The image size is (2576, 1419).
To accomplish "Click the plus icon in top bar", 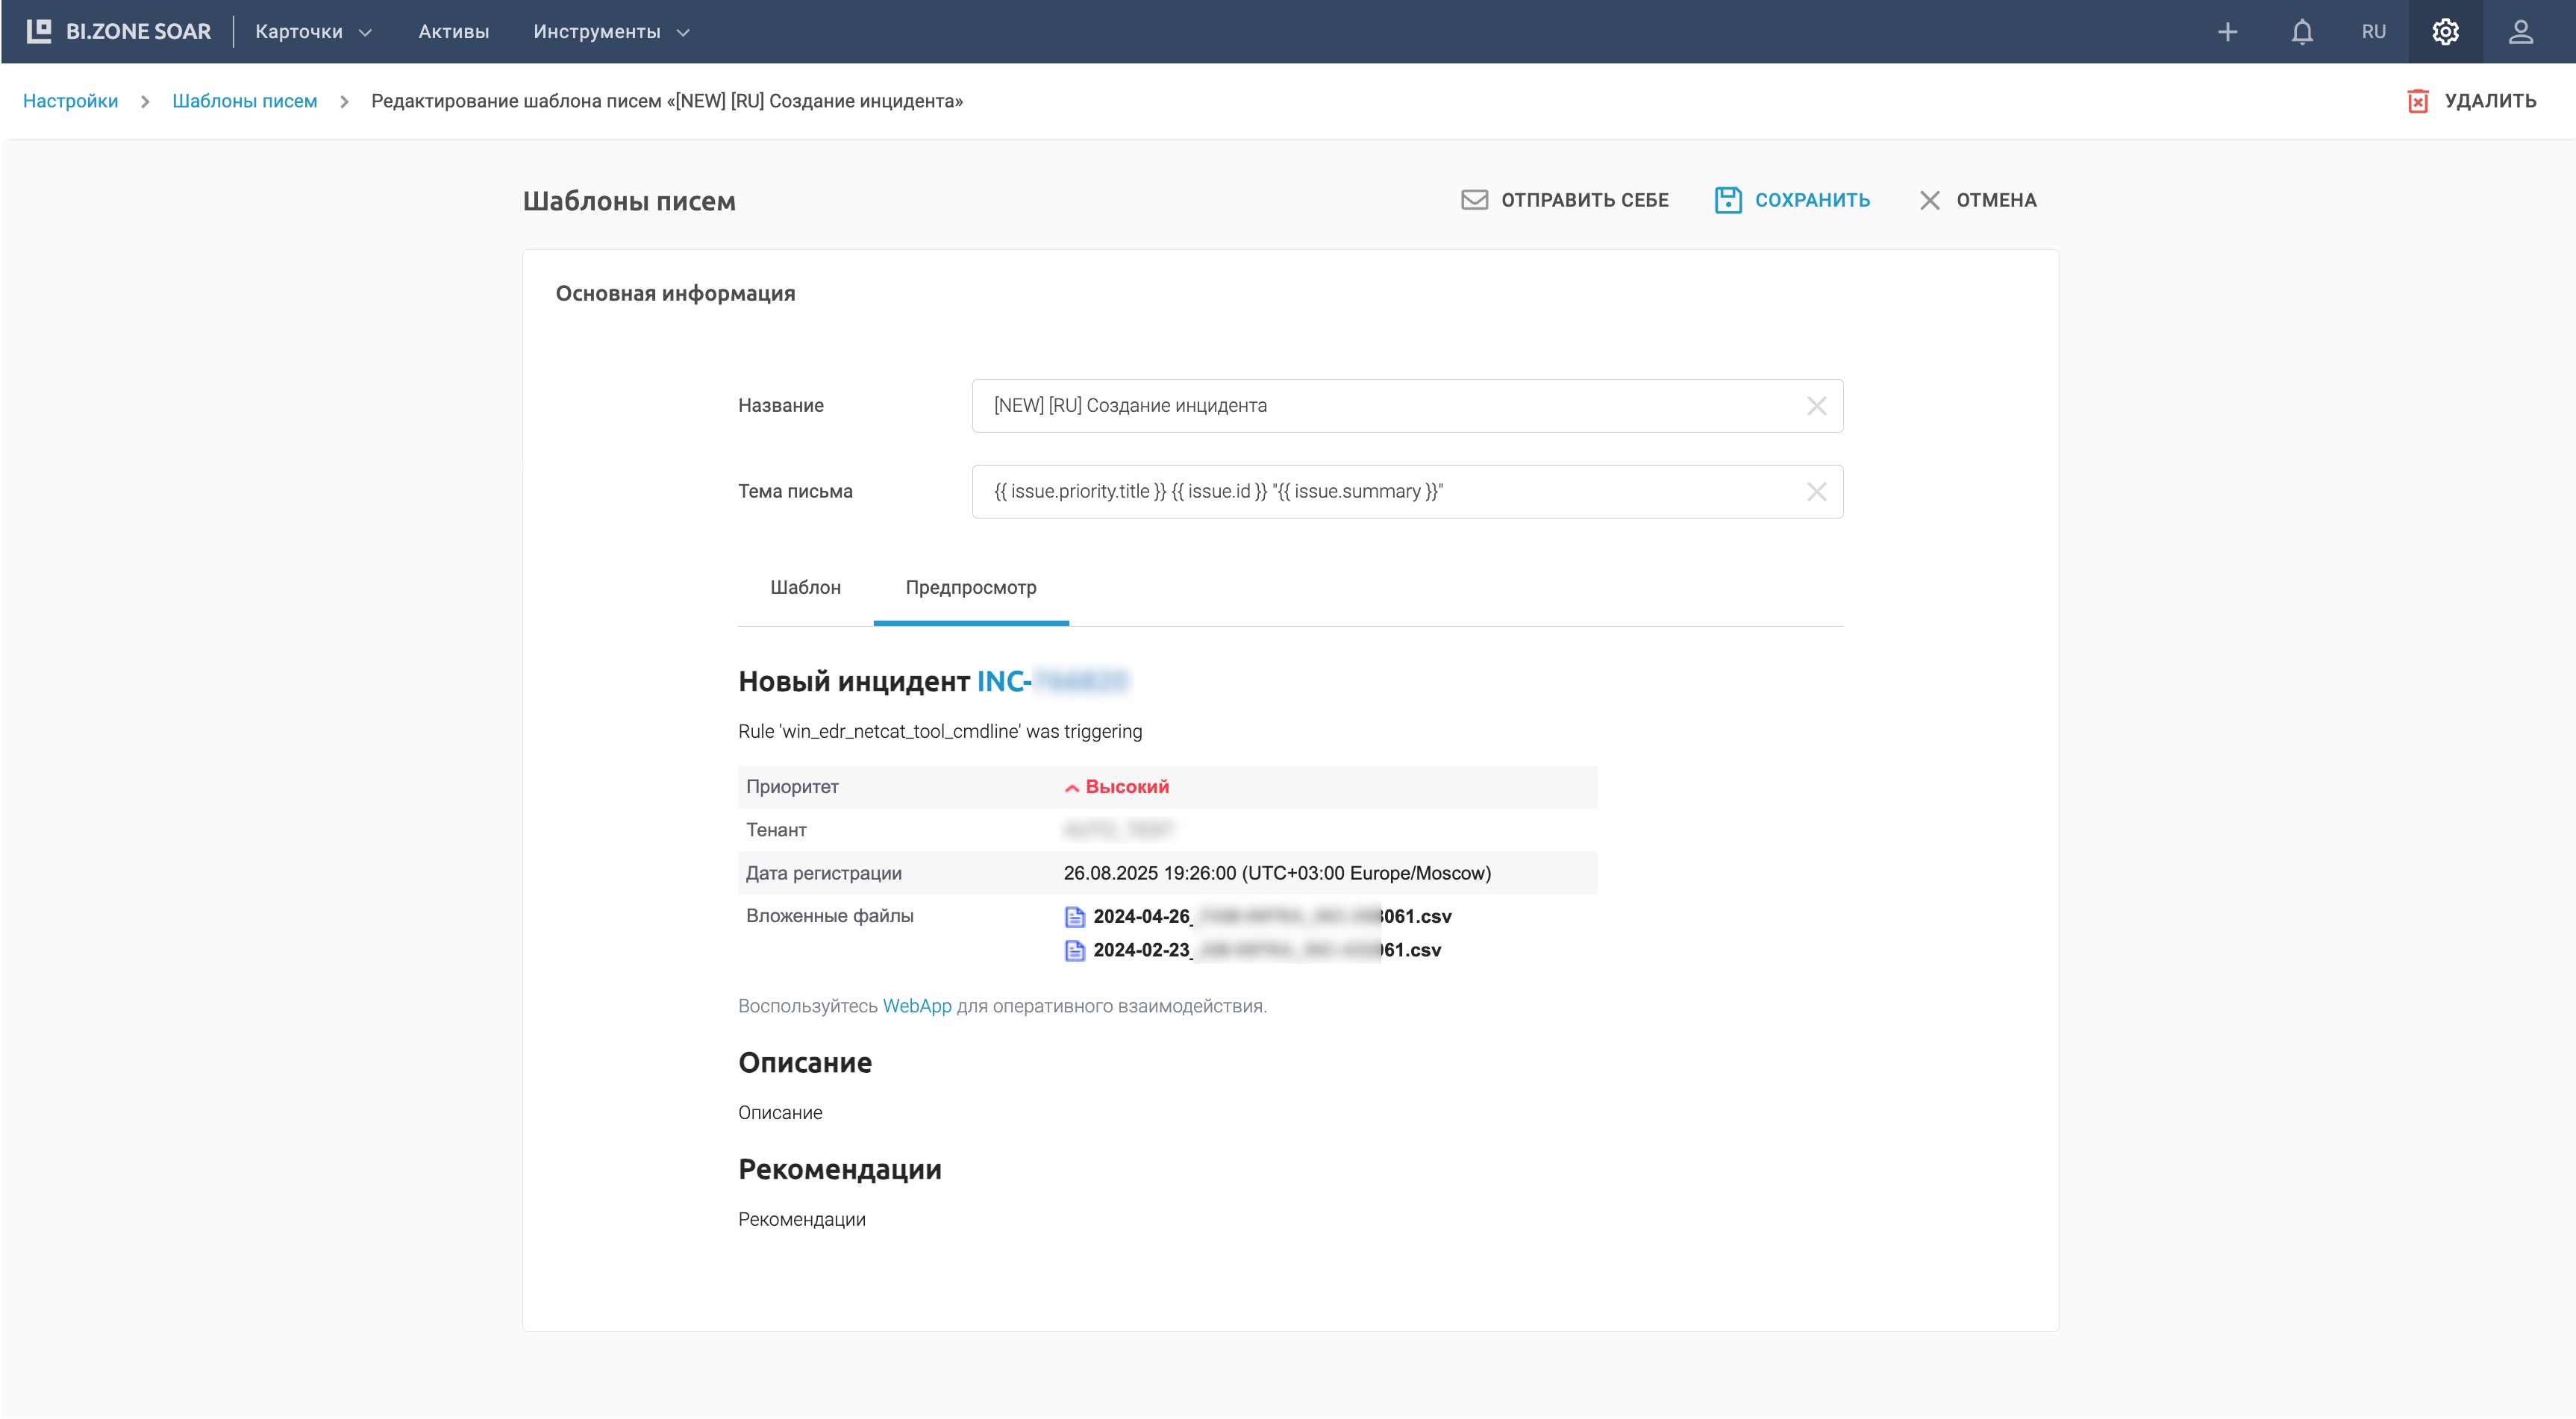I will tap(2227, 32).
